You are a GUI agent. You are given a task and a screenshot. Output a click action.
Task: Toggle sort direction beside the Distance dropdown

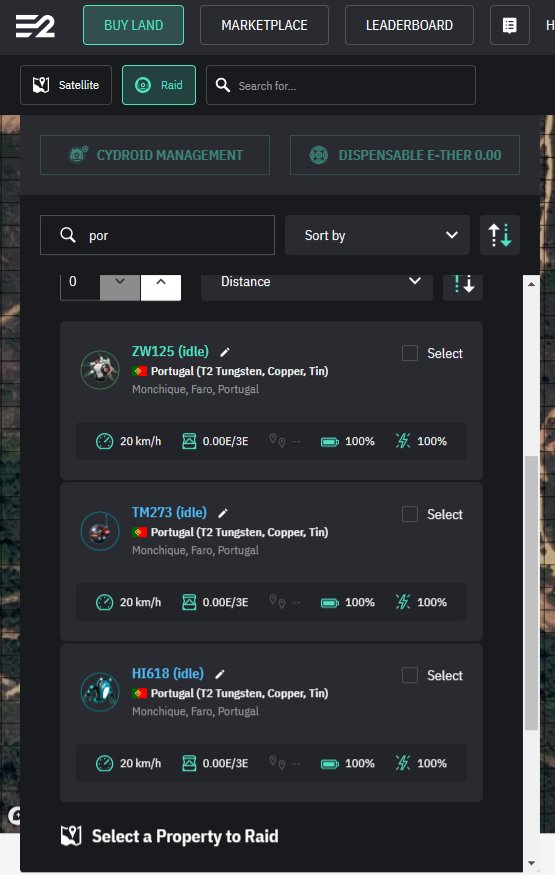(x=463, y=286)
